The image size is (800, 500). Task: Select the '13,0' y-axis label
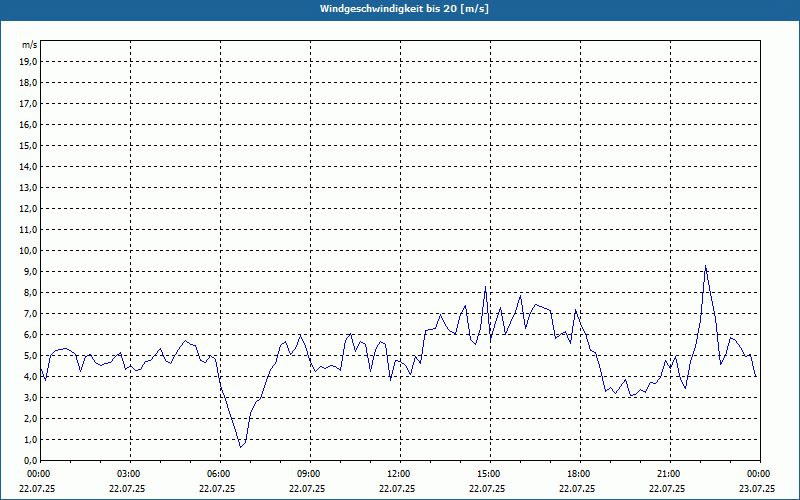(29, 188)
